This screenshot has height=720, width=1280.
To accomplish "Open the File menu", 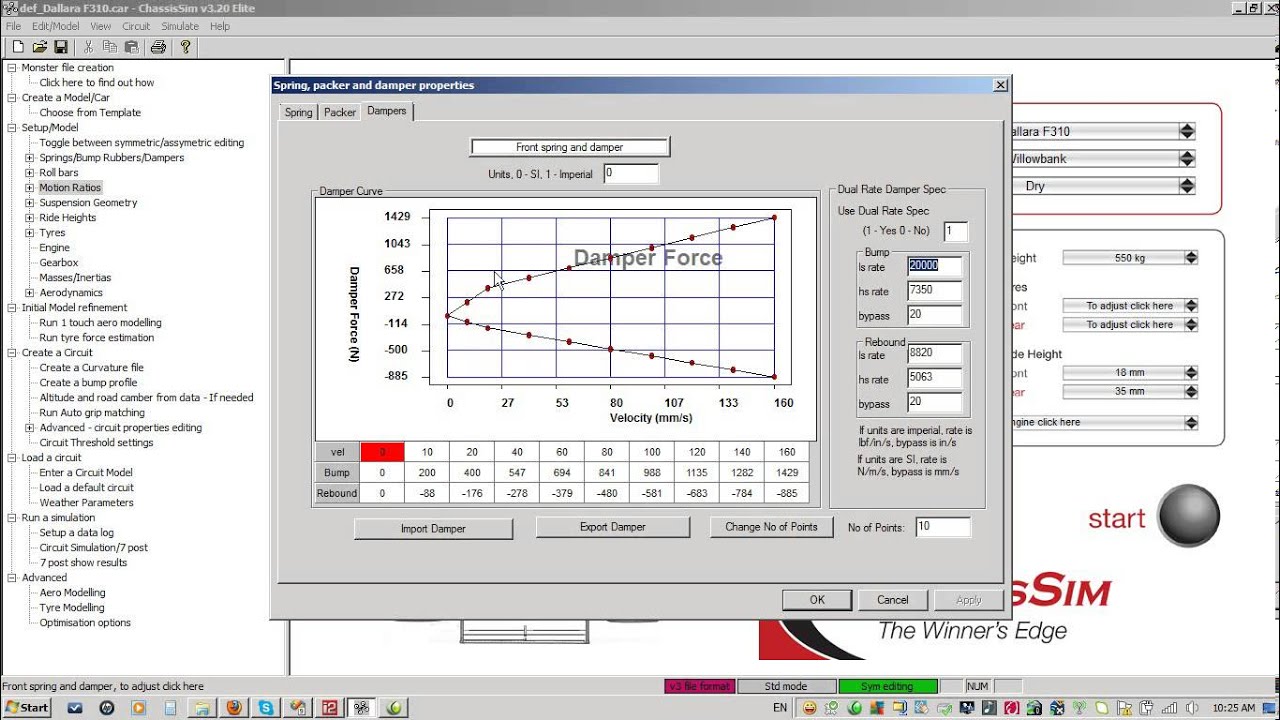I will click(13, 26).
